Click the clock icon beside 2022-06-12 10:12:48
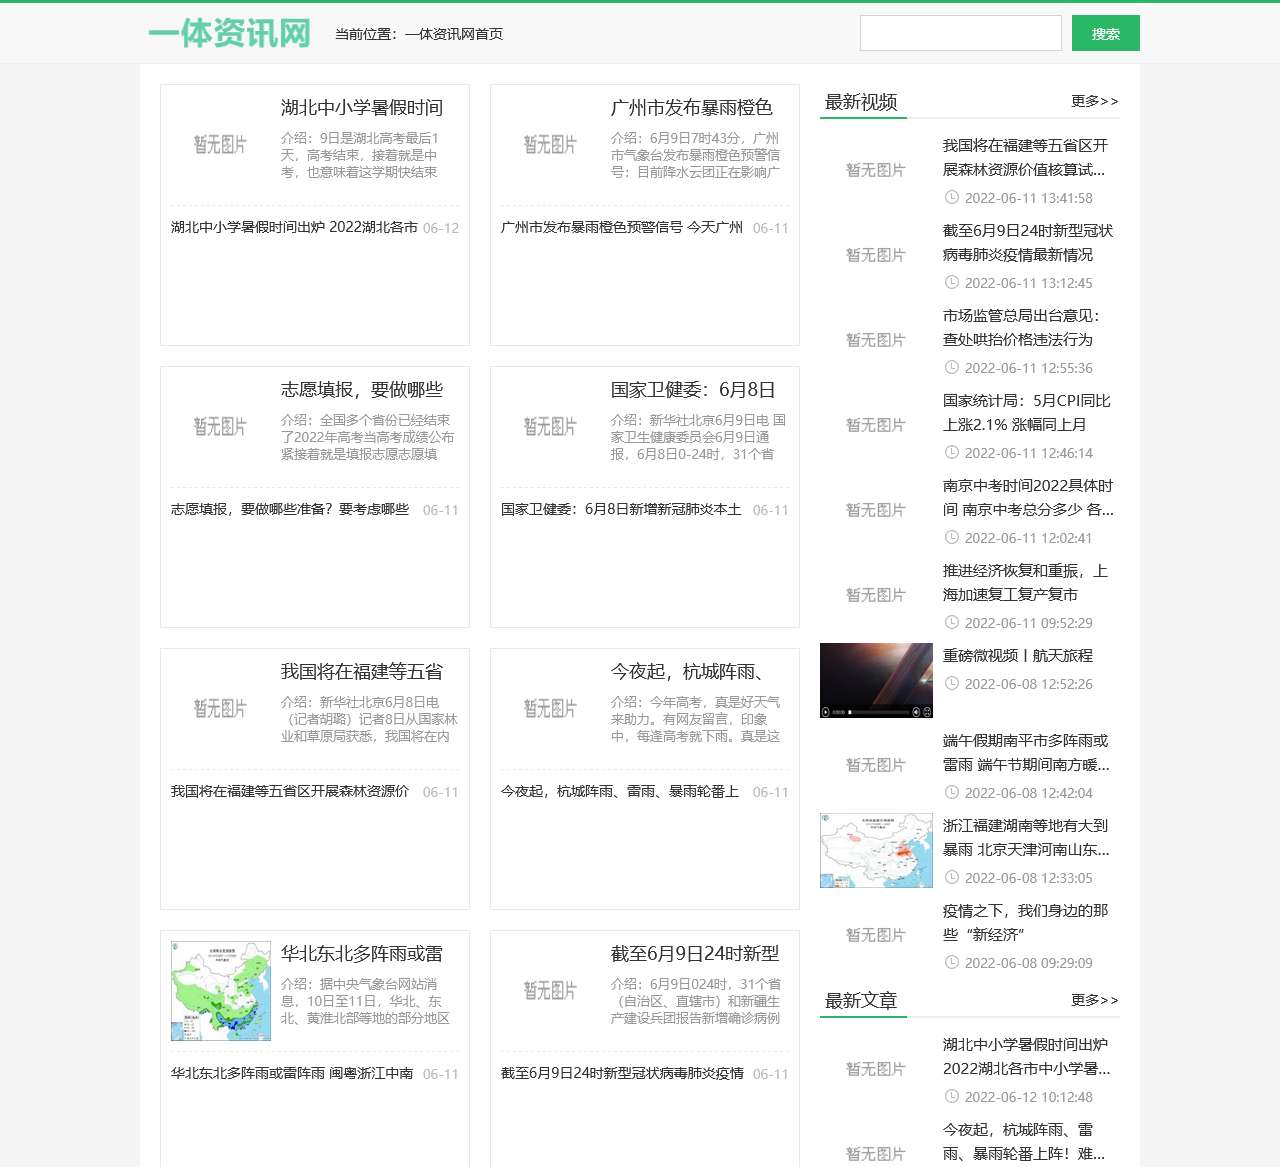Image resolution: width=1280 pixels, height=1167 pixels. tap(952, 1097)
